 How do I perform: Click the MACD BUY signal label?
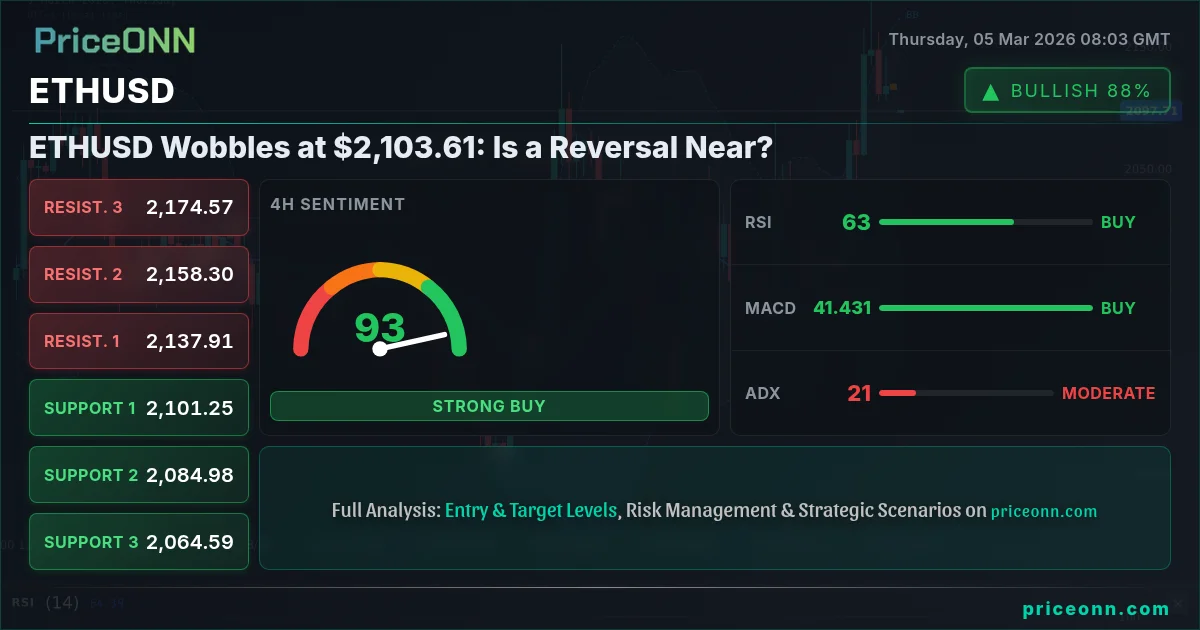click(x=1118, y=308)
